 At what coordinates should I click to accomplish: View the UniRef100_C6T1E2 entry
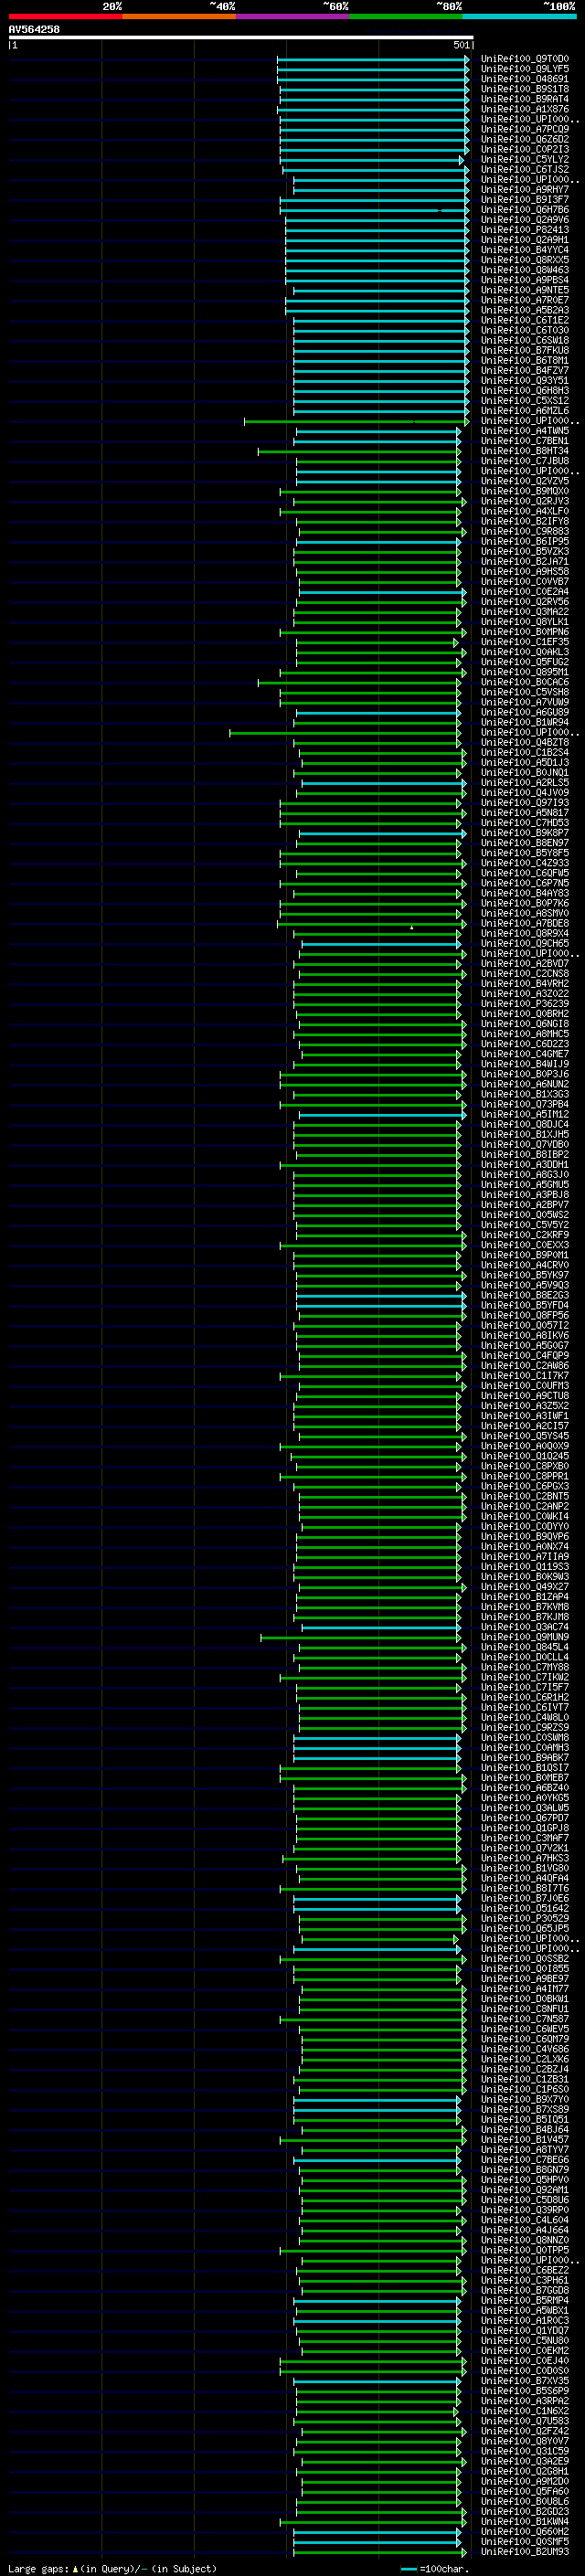tap(524, 320)
